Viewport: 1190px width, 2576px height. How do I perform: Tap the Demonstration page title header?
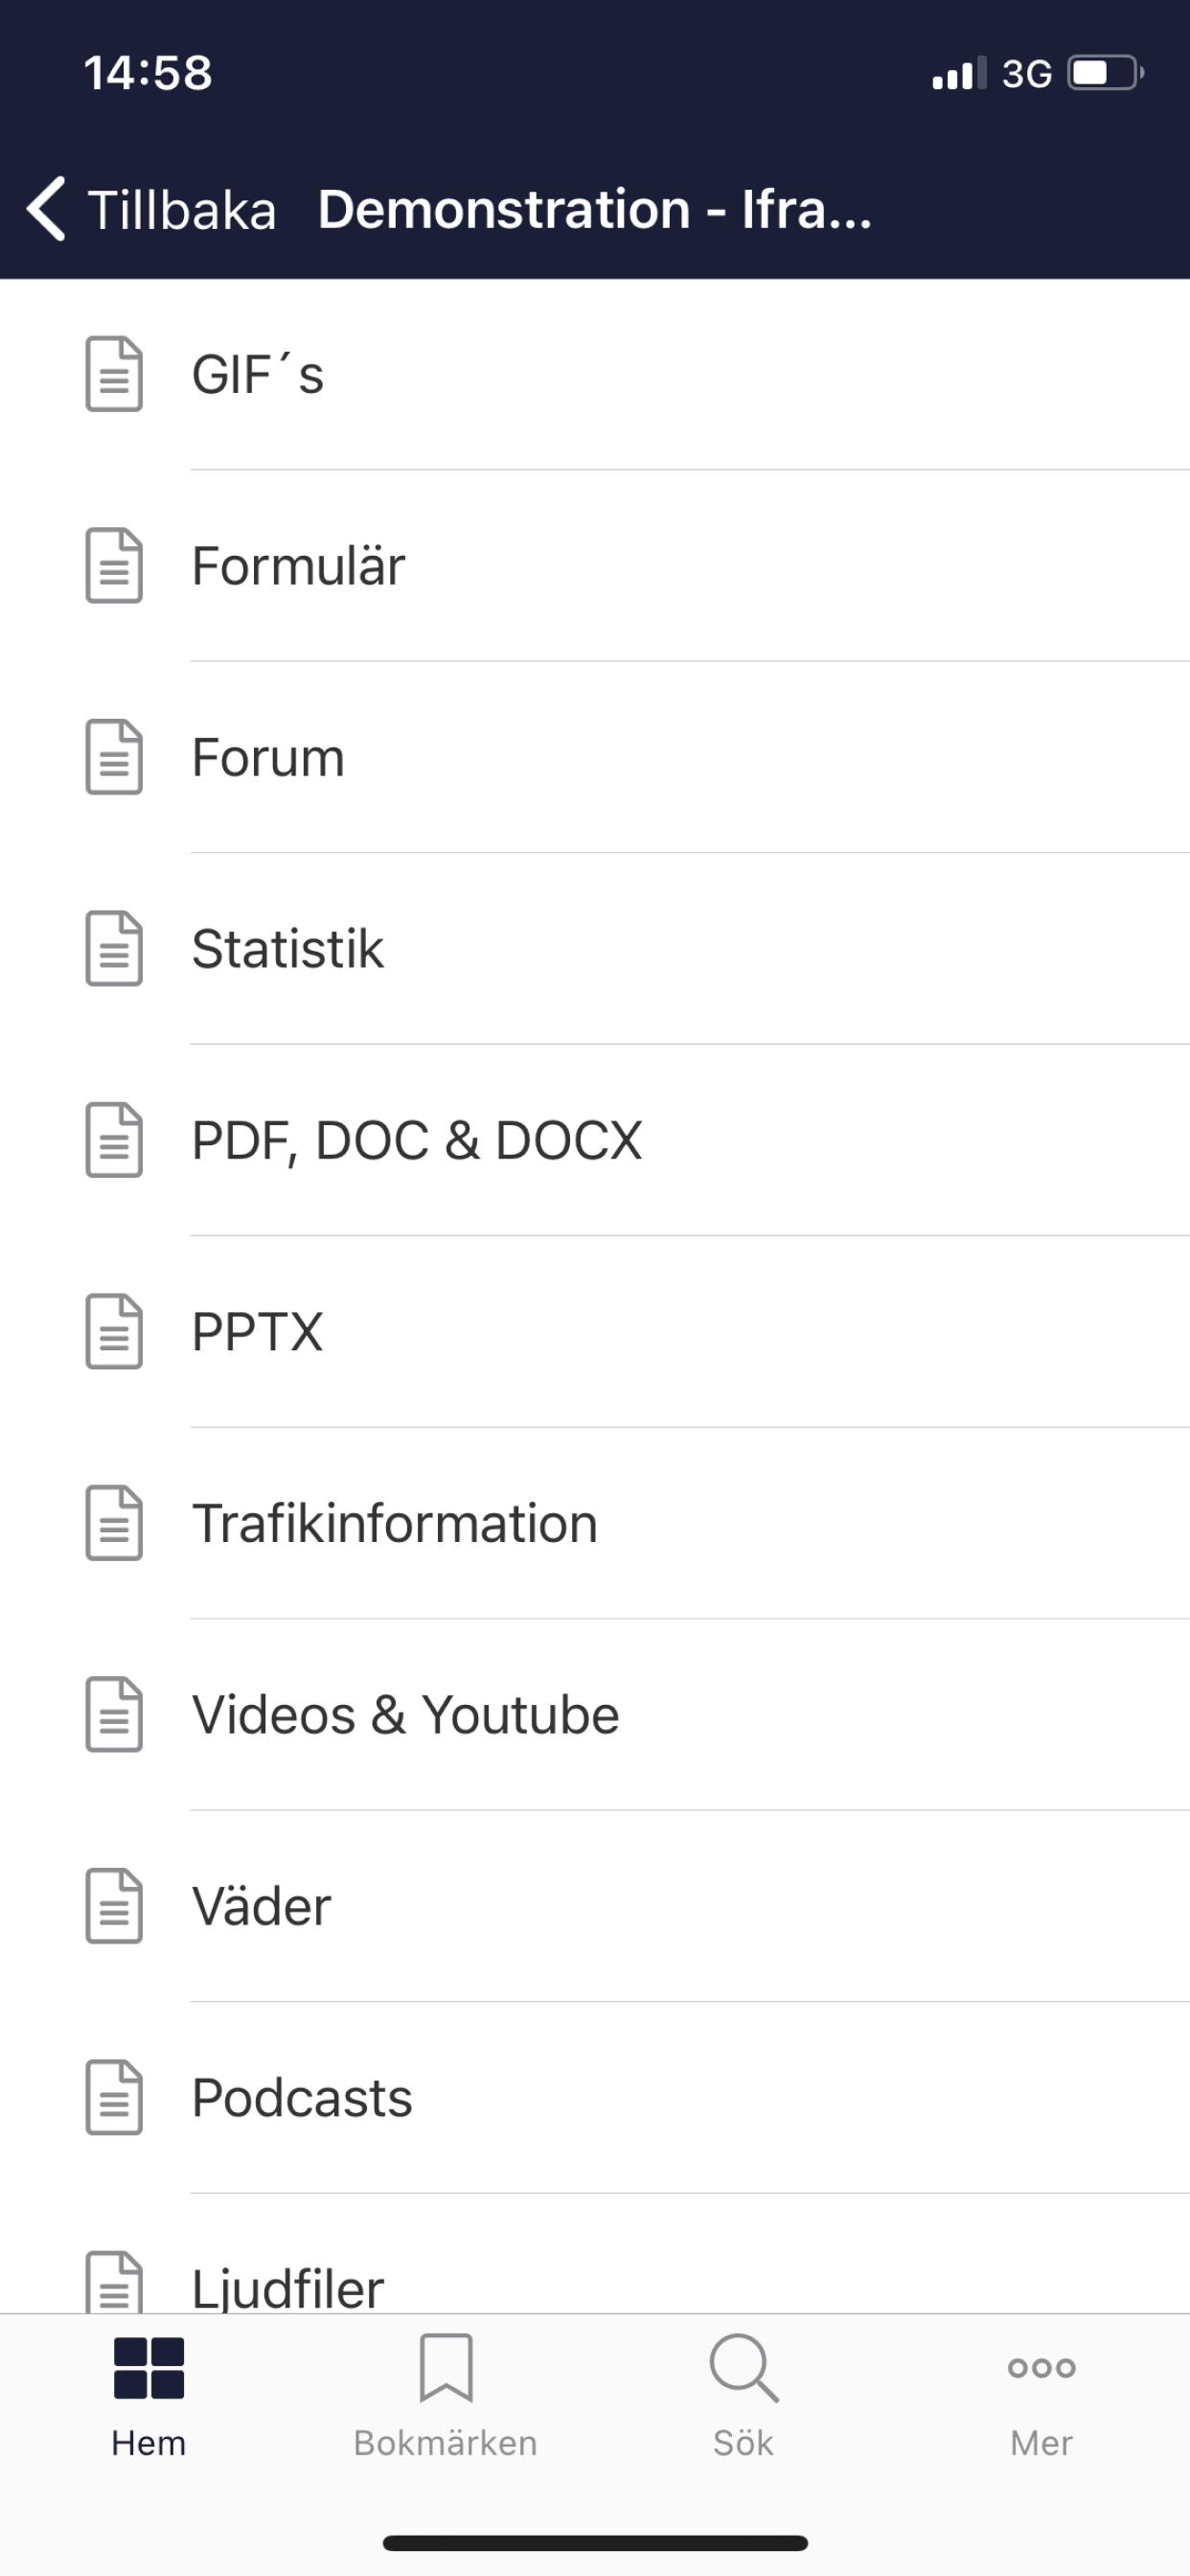595,209
